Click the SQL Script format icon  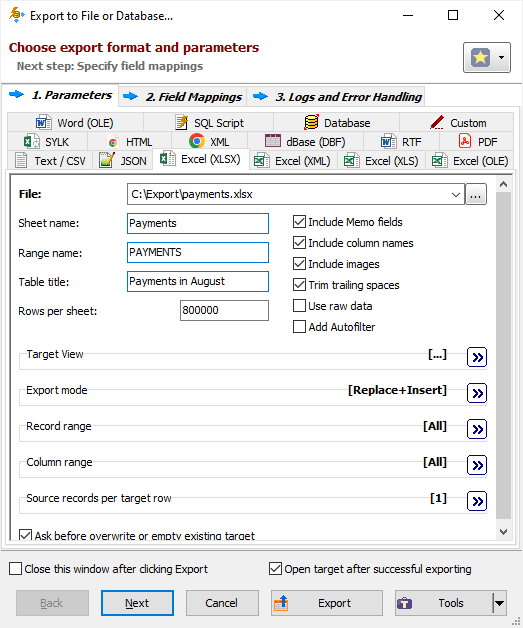click(182, 122)
